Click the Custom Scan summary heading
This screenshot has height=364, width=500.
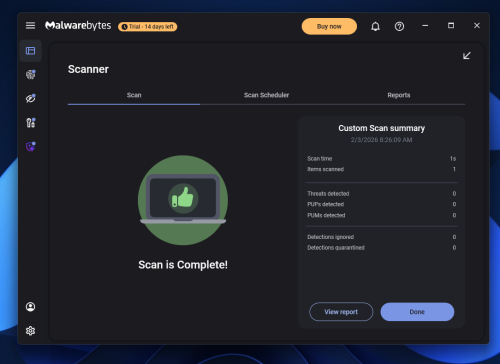381,128
